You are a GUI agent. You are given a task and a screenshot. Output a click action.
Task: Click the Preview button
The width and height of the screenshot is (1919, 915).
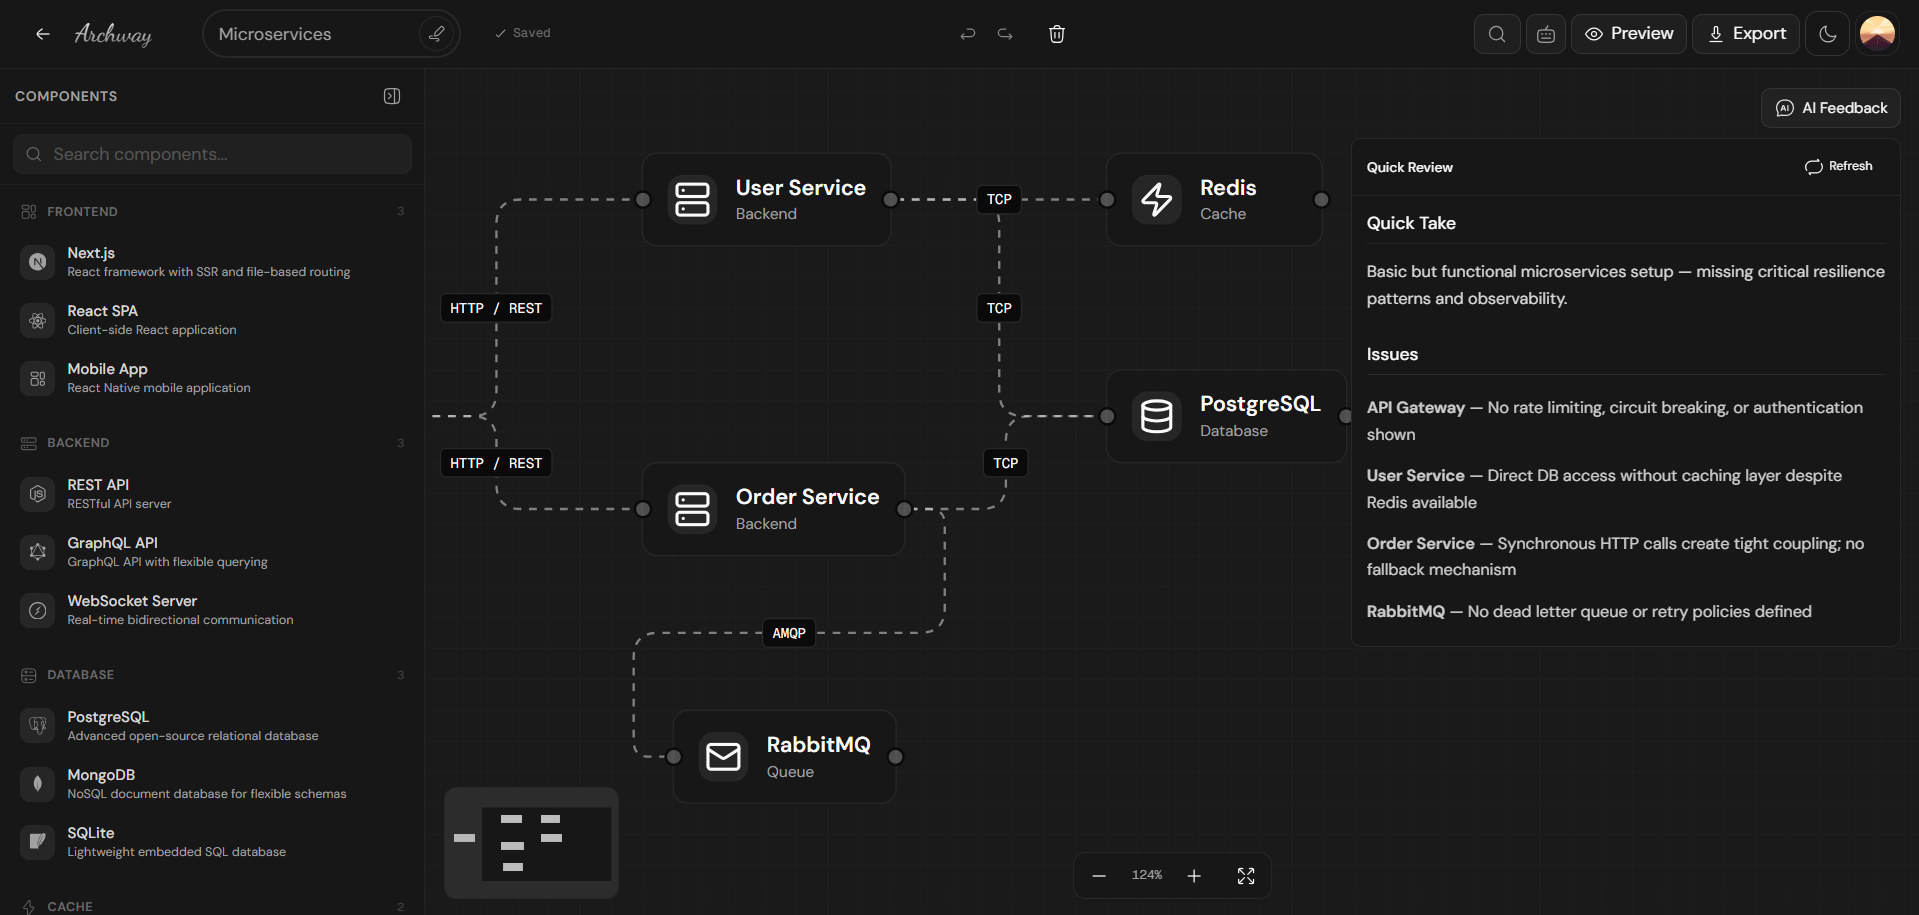click(x=1628, y=34)
